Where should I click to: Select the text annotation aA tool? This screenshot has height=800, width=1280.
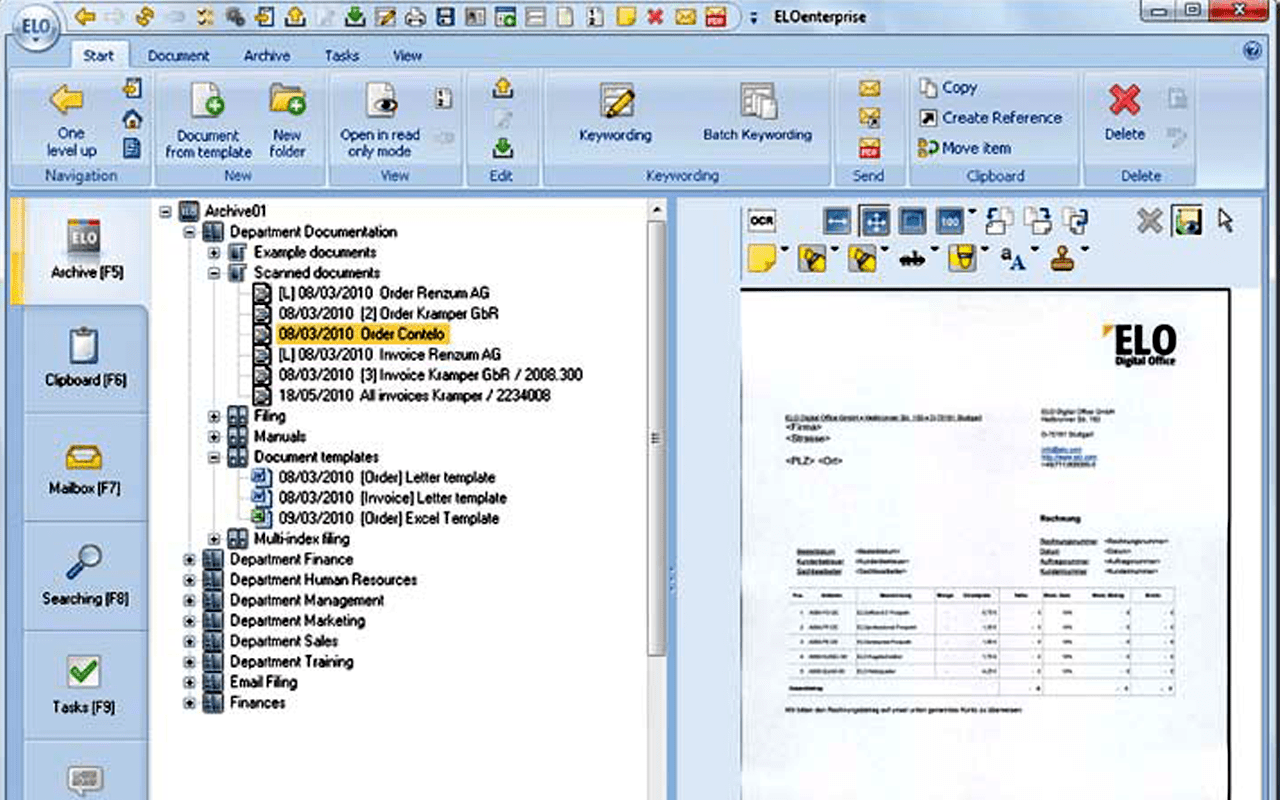(x=1014, y=259)
